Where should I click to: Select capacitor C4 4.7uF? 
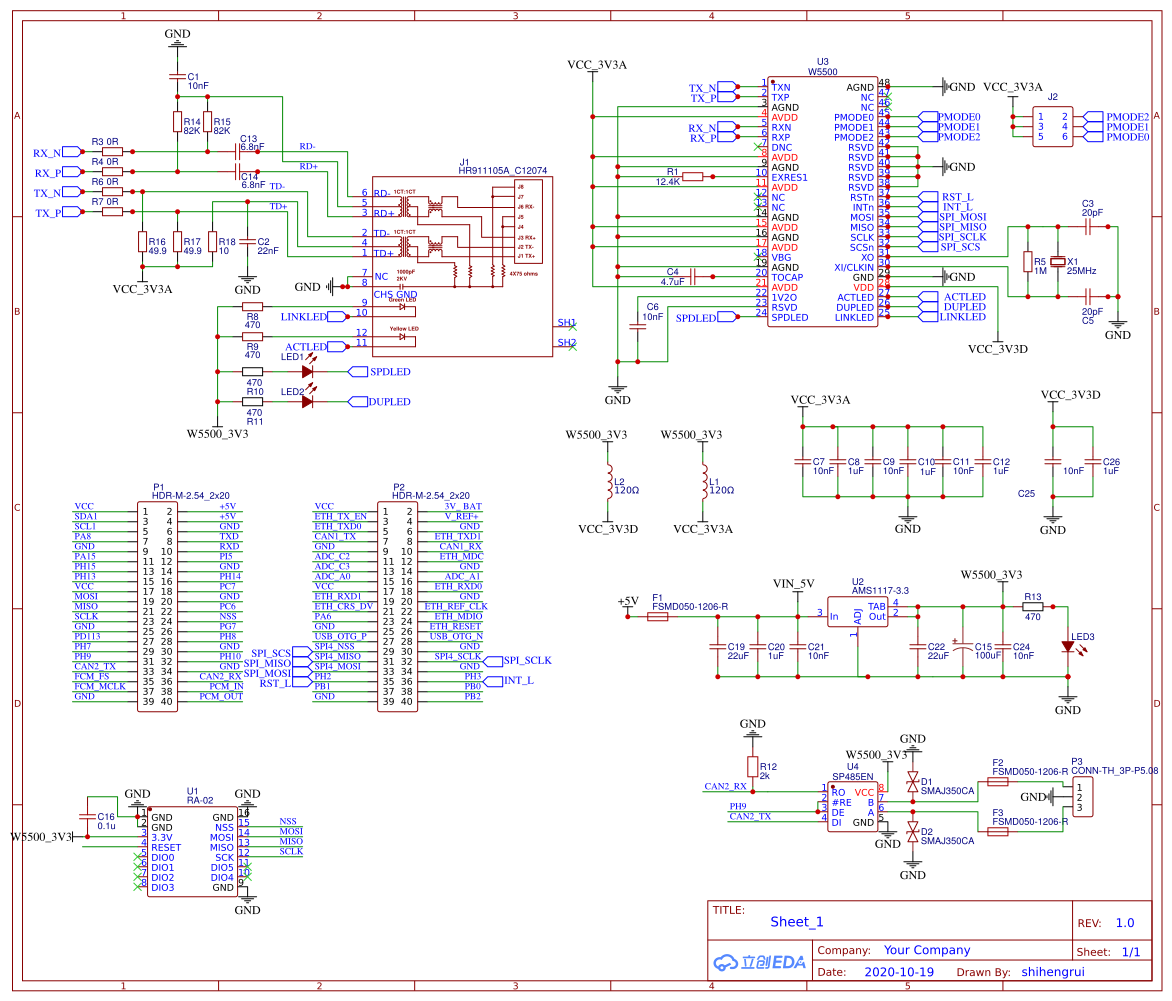(x=693, y=277)
